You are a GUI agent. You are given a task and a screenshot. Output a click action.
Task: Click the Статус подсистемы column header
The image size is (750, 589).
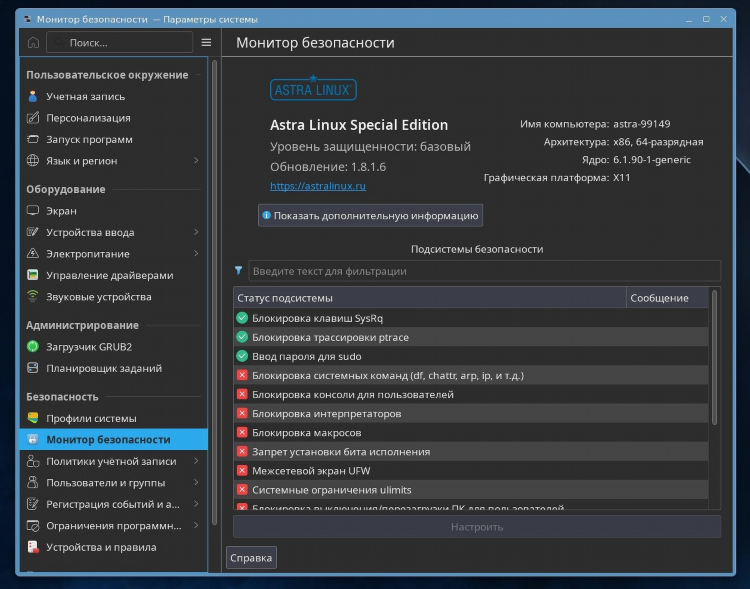coord(430,298)
